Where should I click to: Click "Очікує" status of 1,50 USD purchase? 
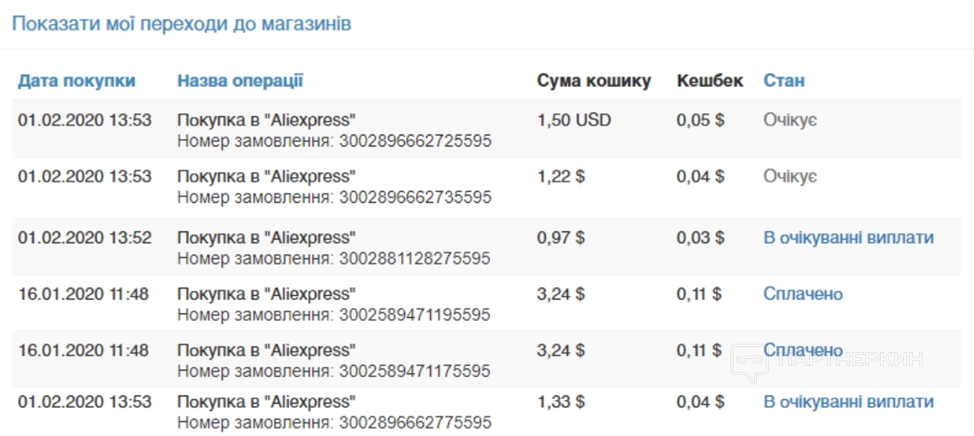click(790, 120)
